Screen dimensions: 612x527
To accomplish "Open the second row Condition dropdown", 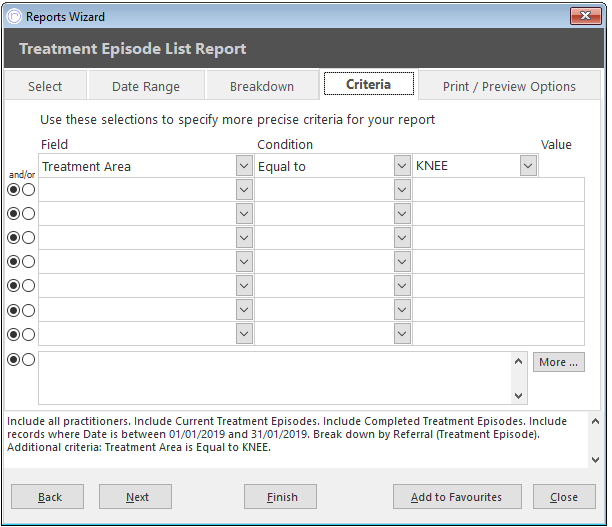I will point(402,190).
